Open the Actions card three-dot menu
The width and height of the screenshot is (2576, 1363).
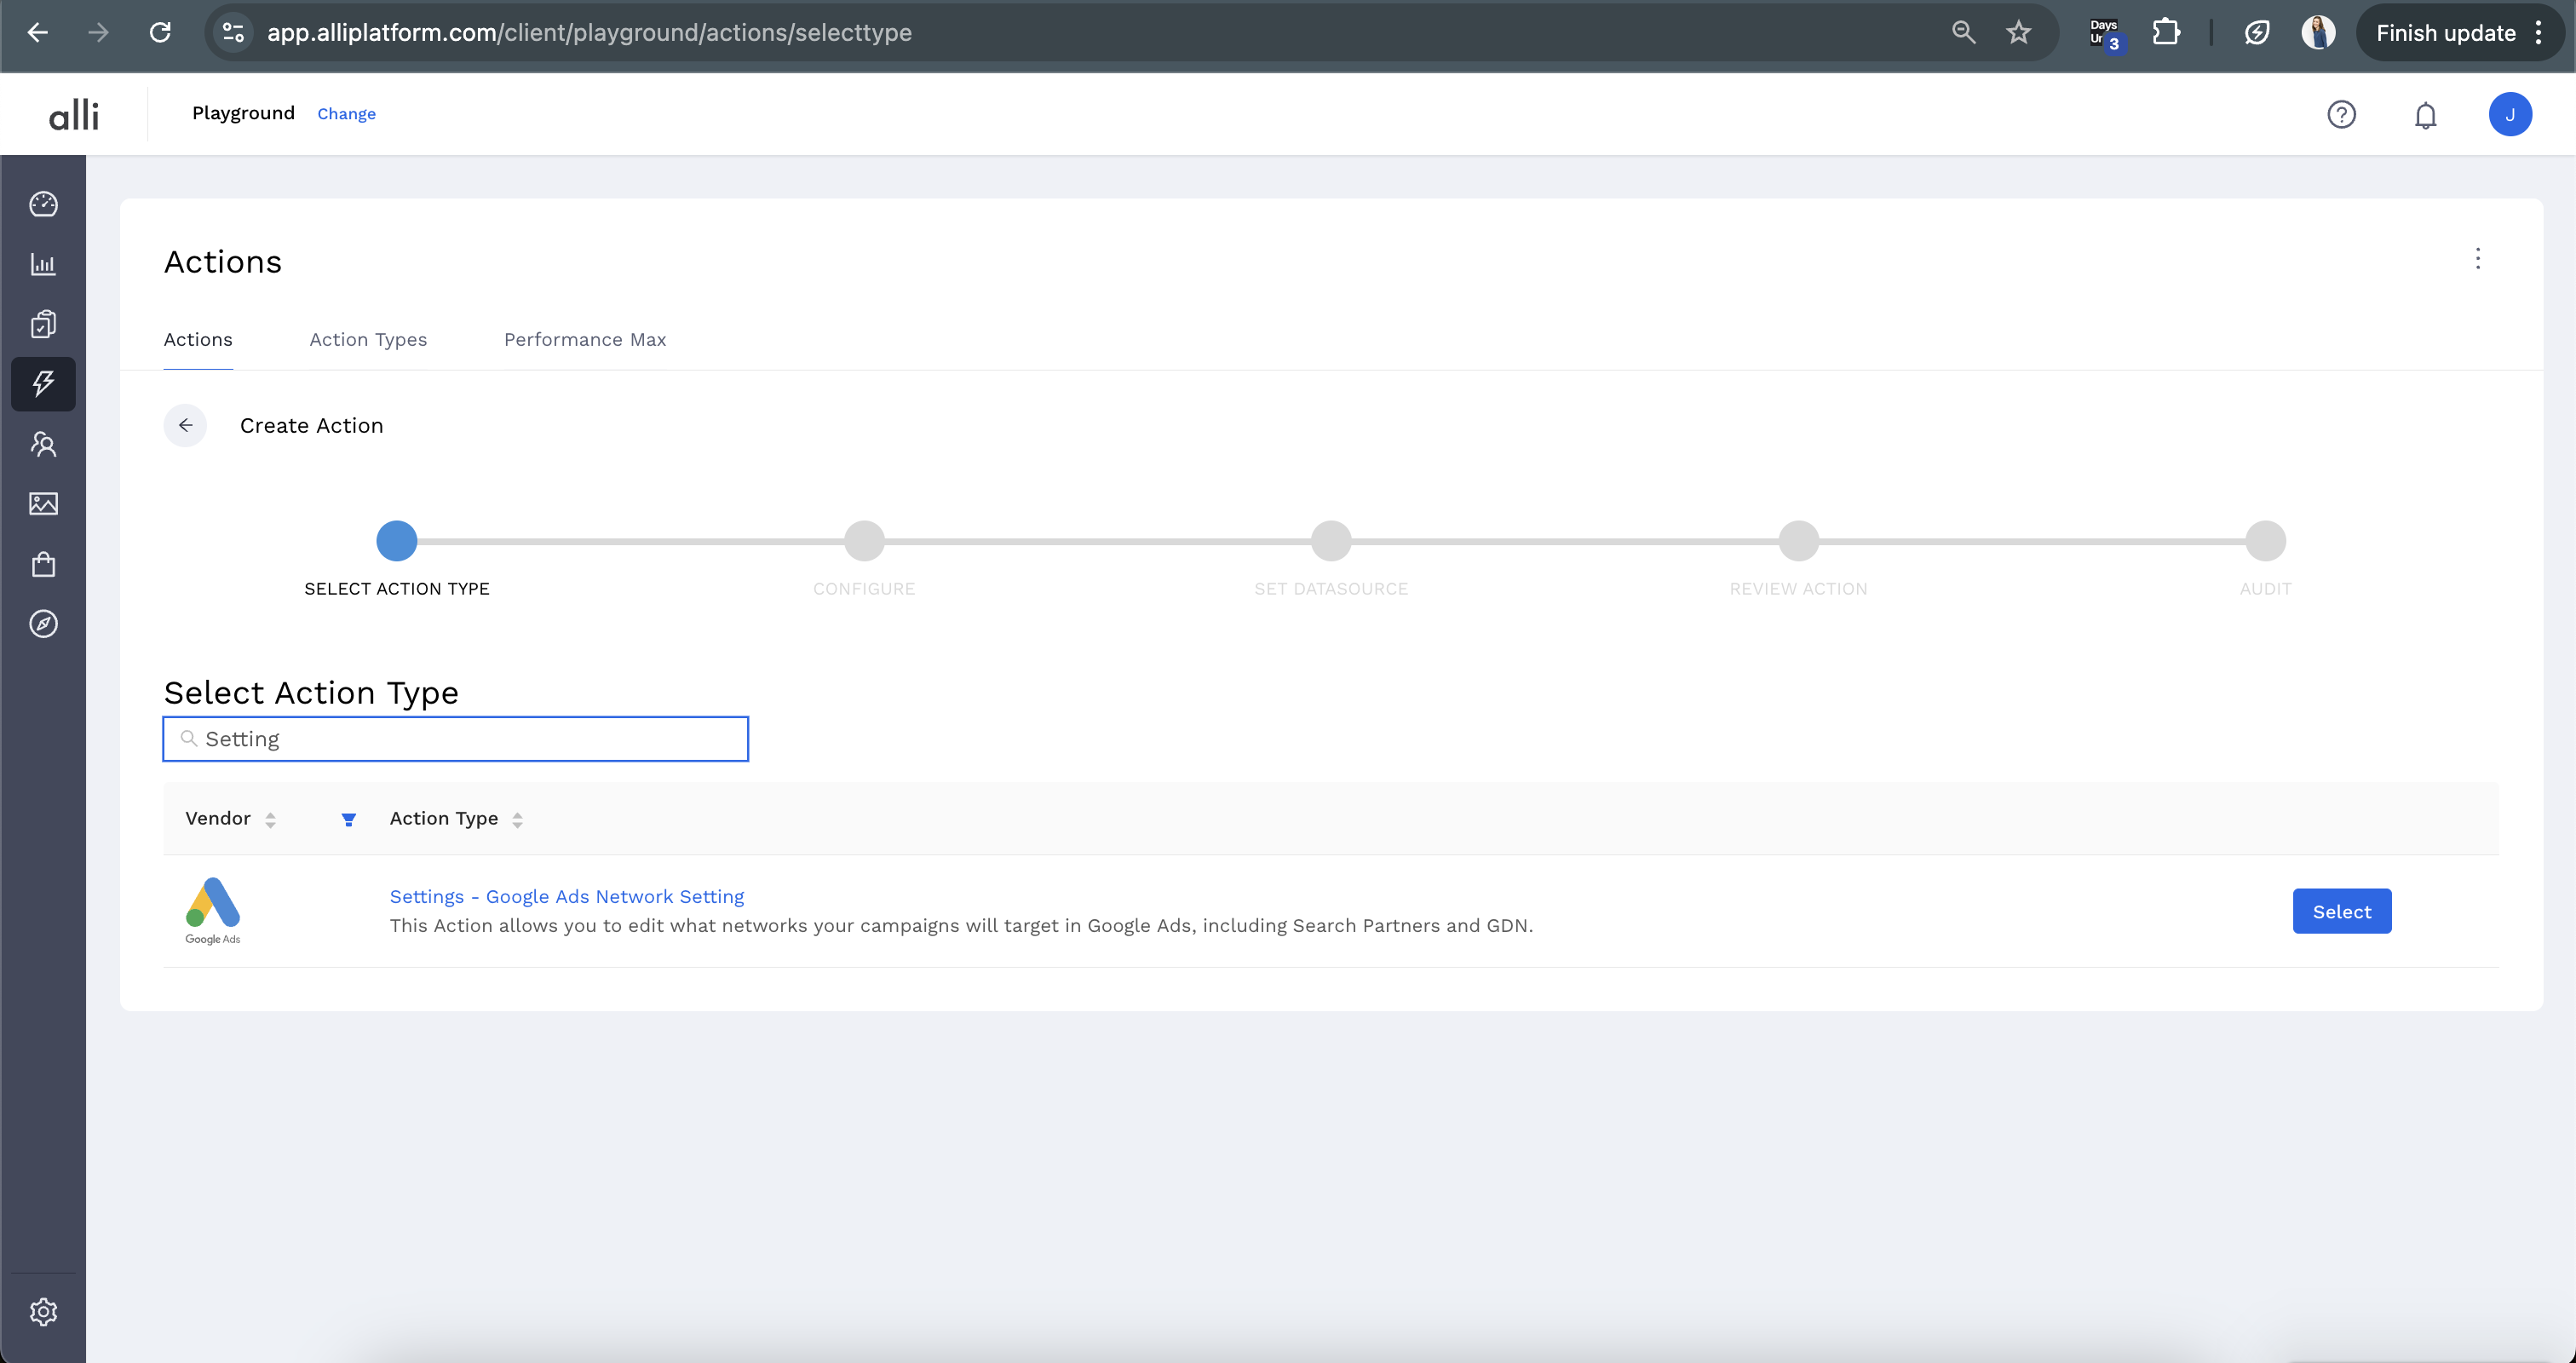[2477, 259]
